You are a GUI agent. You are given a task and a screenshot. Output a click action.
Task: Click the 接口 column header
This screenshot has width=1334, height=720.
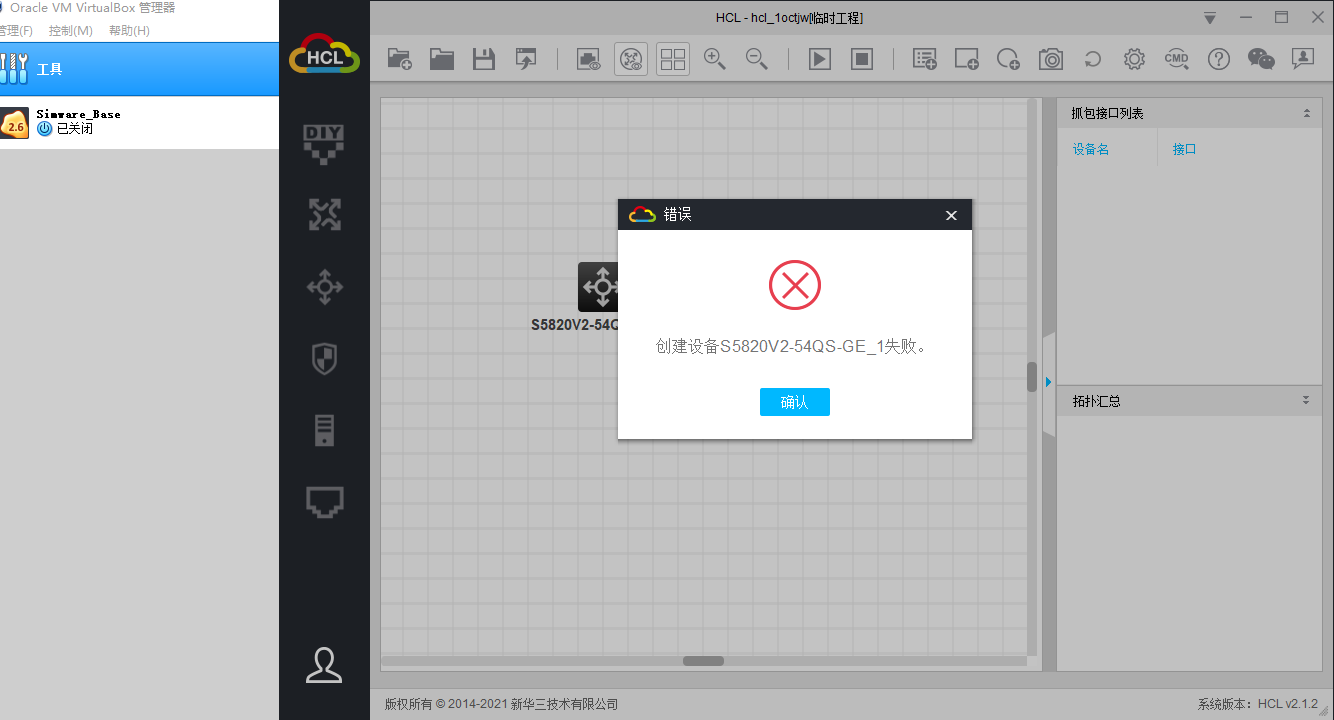[1185, 149]
